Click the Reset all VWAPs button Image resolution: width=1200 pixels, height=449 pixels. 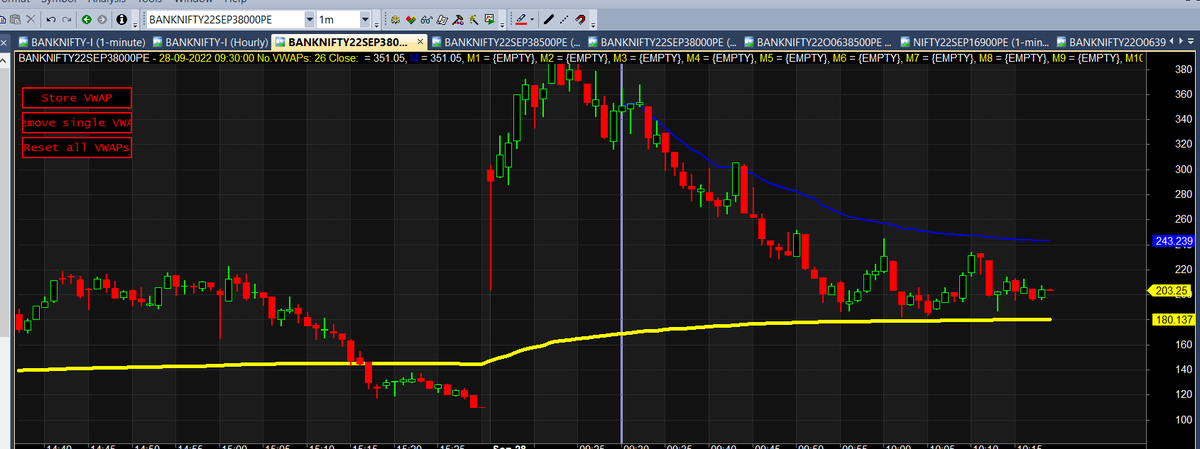[x=77, y=147]
